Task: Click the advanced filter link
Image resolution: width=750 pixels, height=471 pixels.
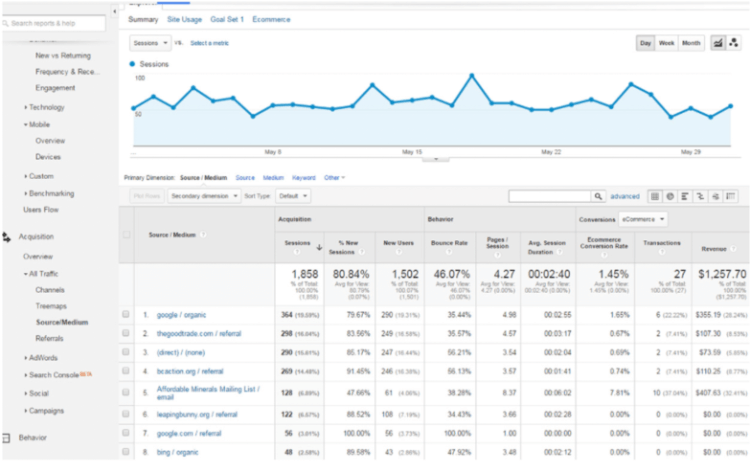Action: pos(625,196)
